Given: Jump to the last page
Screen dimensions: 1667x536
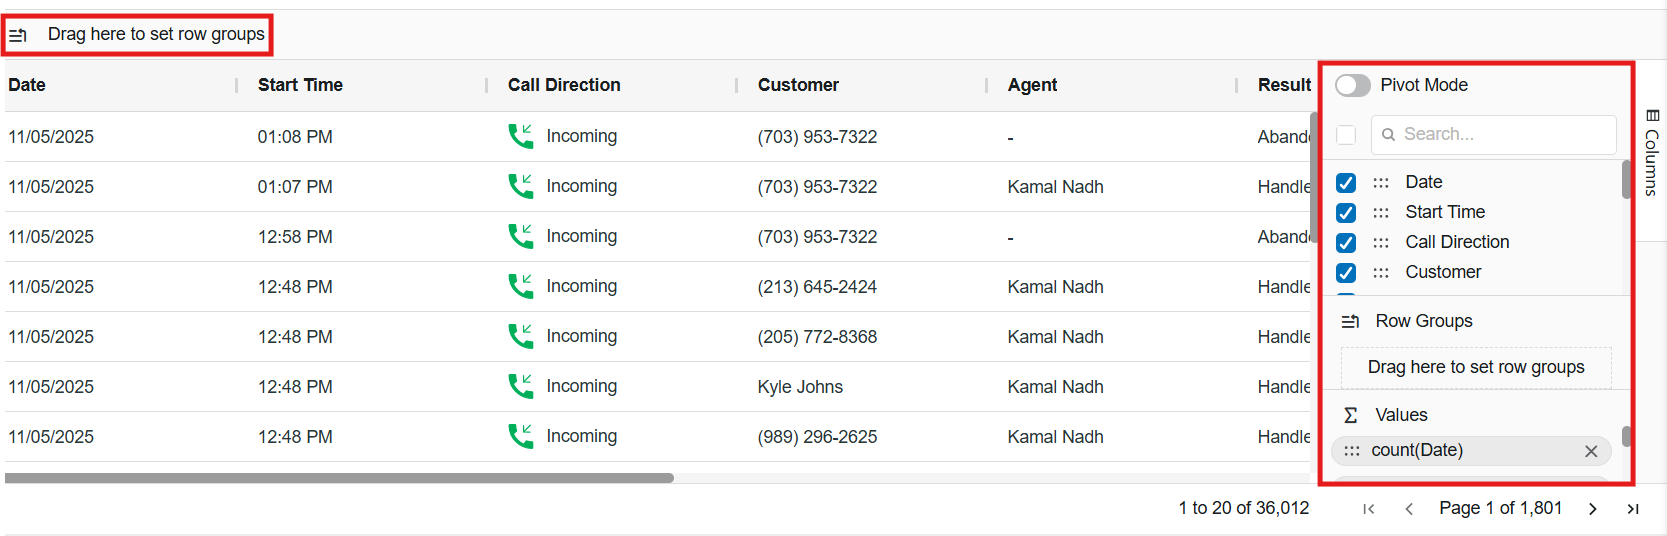Looking at the screenshot, I should (1633, 509).
